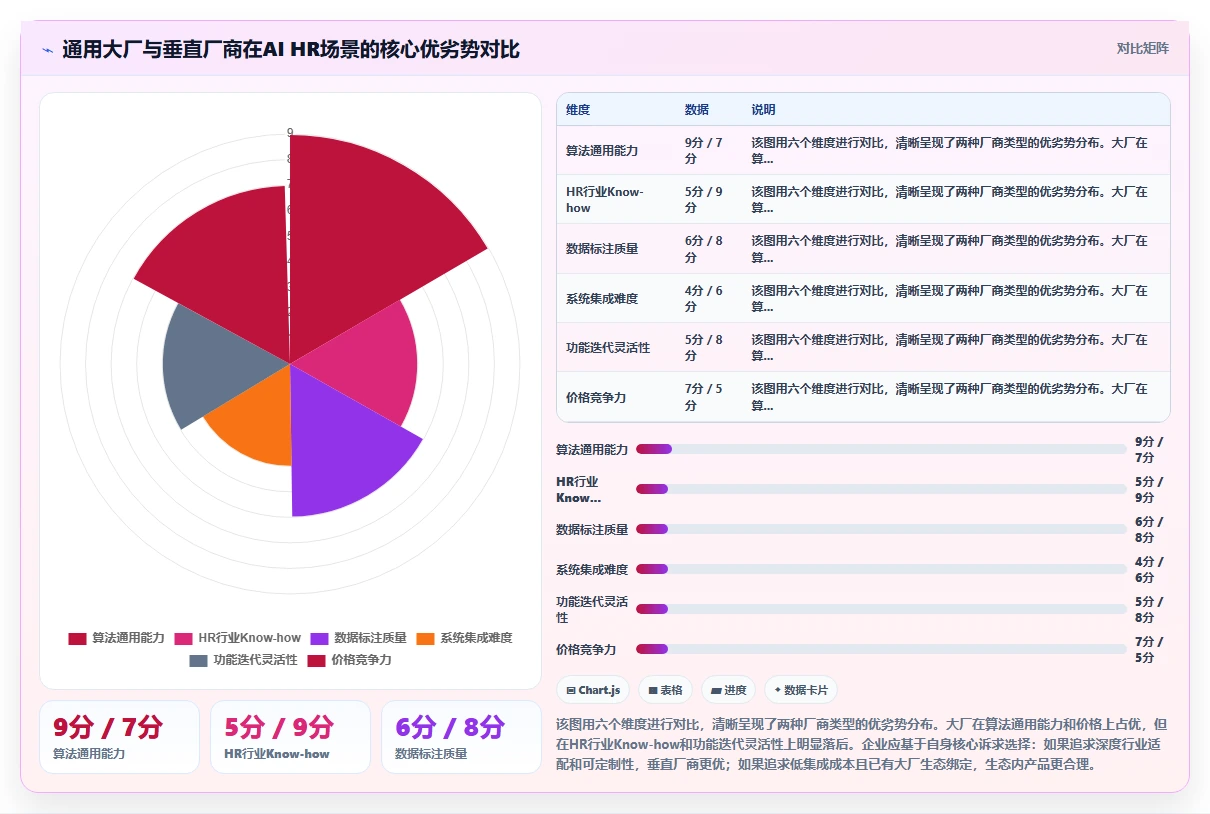Toggle the 功能迭代灵活性 legend entry

click(x=243, y=660)
